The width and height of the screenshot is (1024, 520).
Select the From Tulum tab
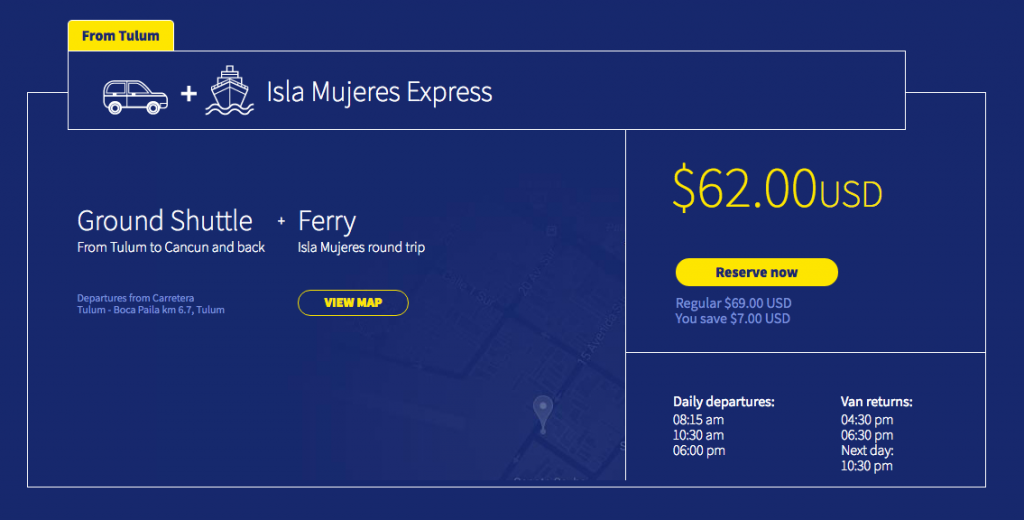click(x=121, y=36)
